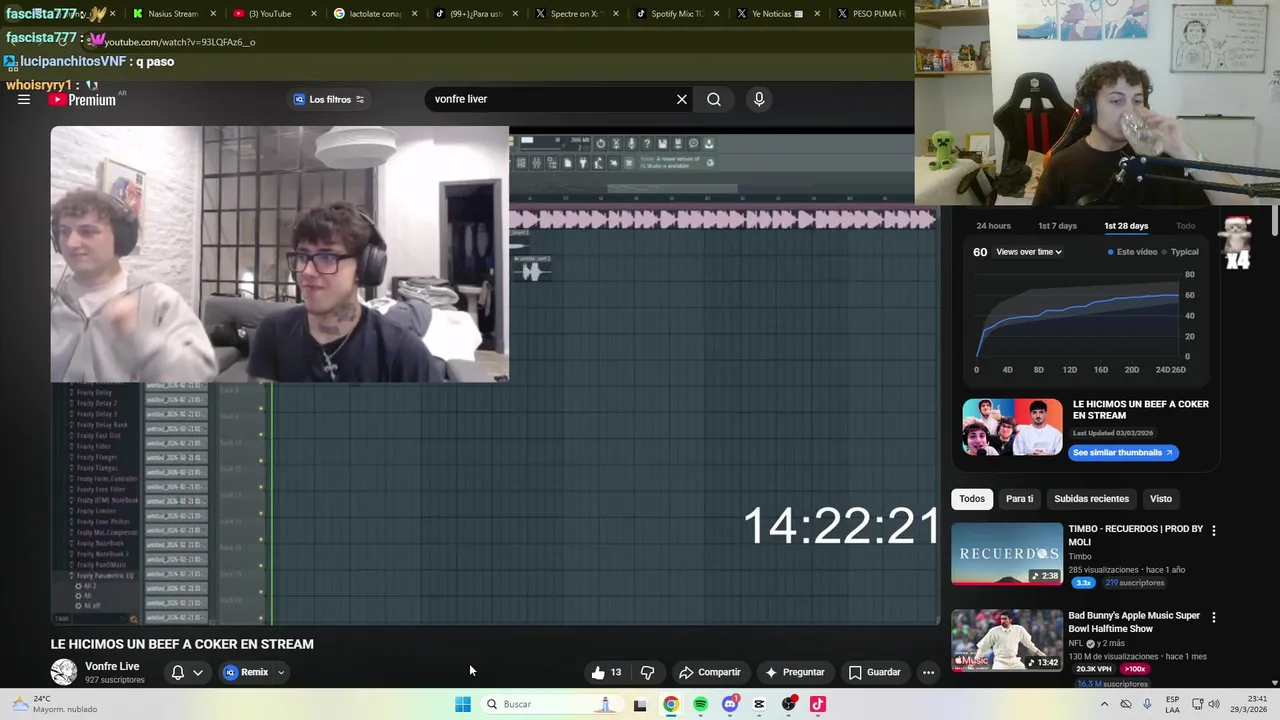Toggle 'Typical' chart legend
This screenshot has width=1280, height=720.
click(x=1180, y=252)
